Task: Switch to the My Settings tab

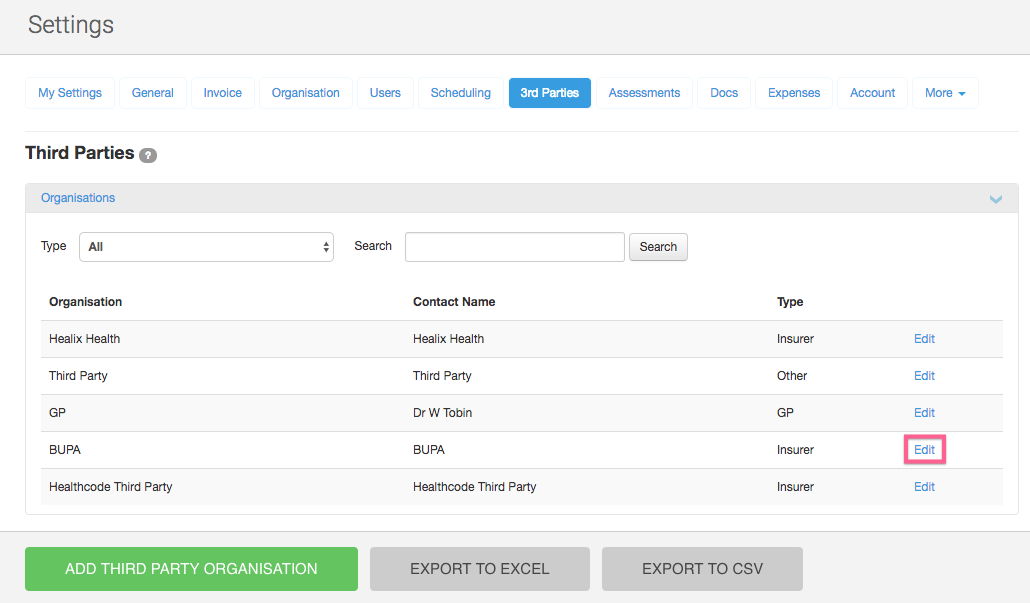Action: point(70,93)
